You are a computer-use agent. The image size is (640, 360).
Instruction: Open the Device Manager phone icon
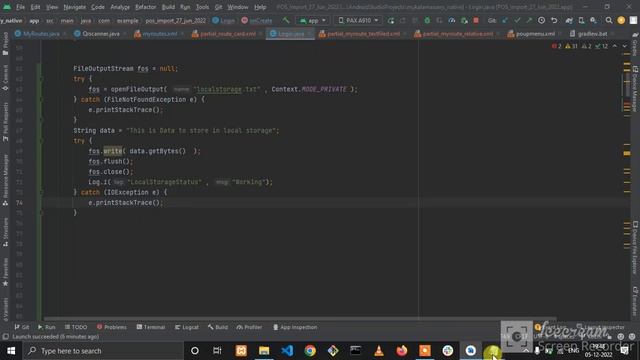pyautogui.click(x=581, y=20)
